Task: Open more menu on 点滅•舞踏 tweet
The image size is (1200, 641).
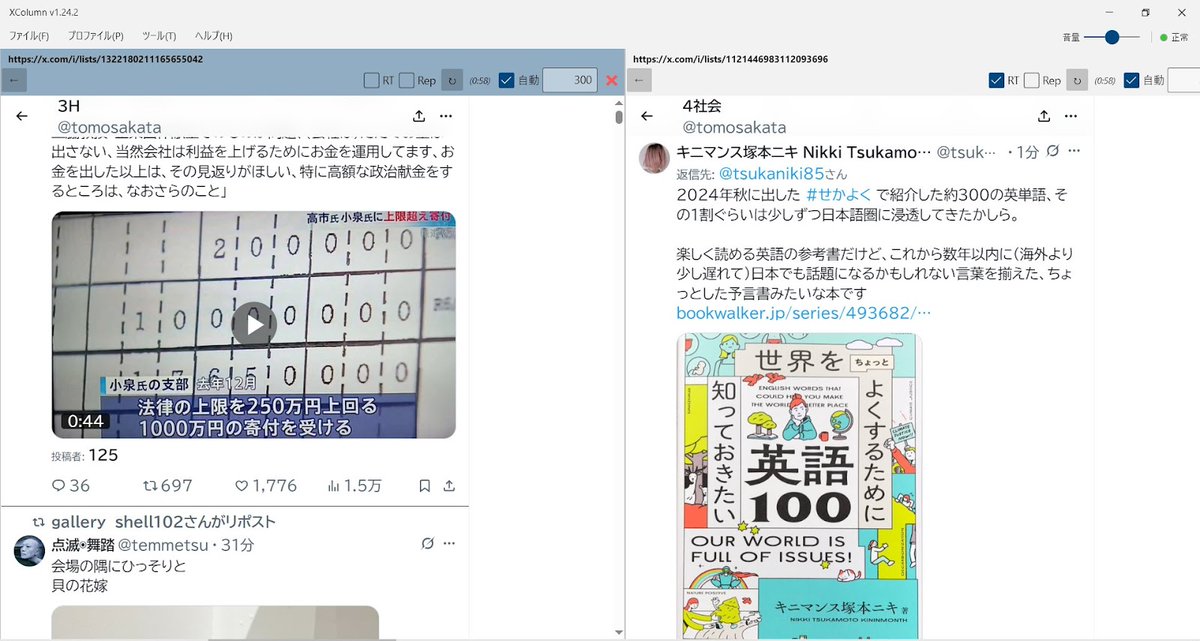Action: coord(451,544)
